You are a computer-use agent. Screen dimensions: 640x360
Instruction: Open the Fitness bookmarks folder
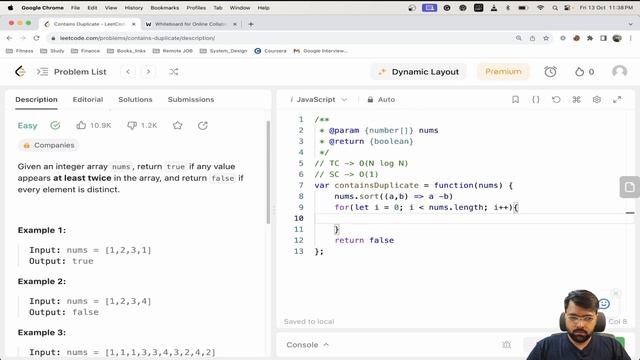tap(20, 51)
